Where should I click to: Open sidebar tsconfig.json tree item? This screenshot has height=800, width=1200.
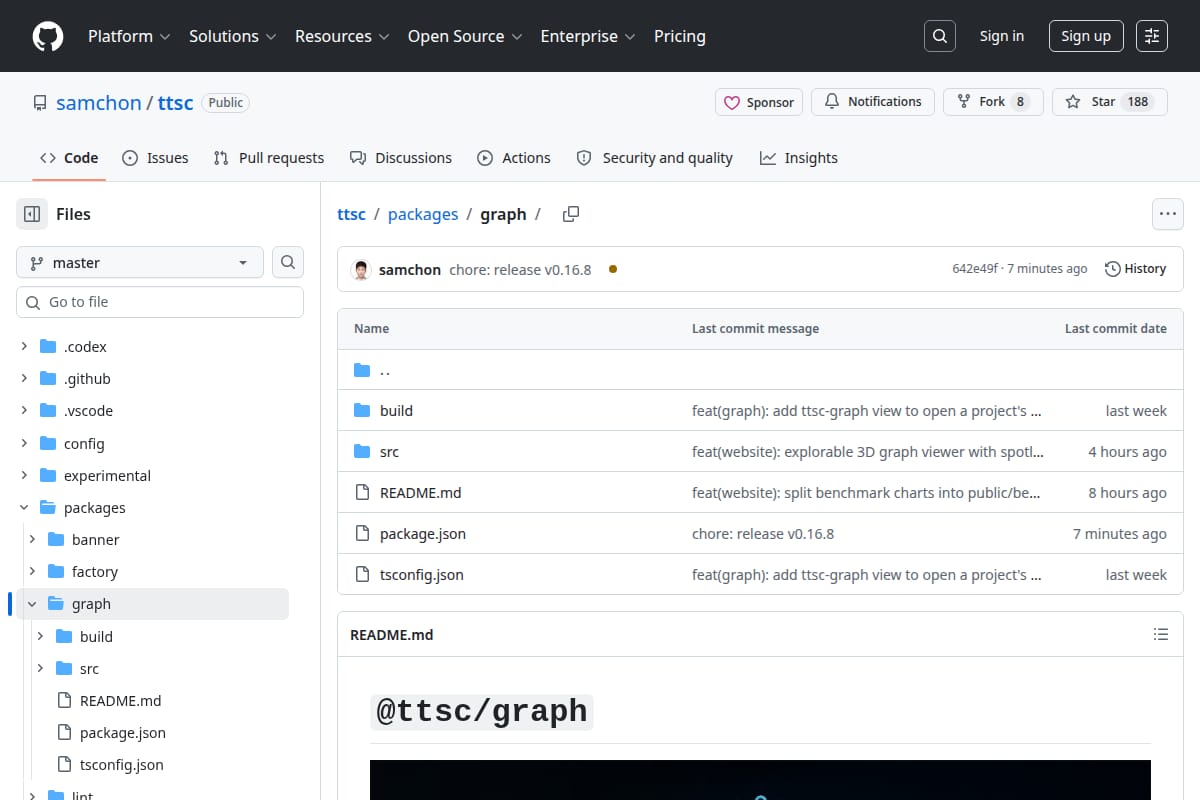[x=121, y=765]
